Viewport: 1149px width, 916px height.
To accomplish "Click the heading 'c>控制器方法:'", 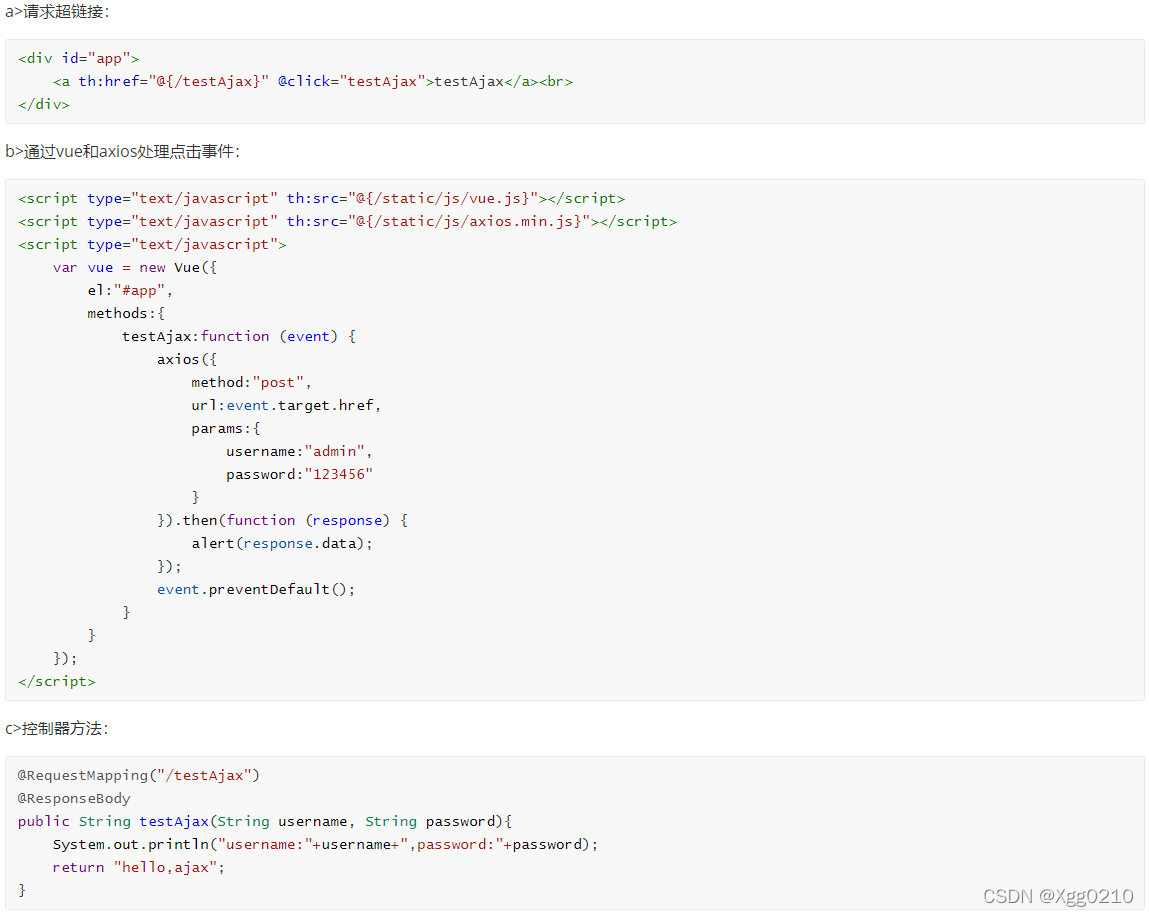I will [57, 728].
